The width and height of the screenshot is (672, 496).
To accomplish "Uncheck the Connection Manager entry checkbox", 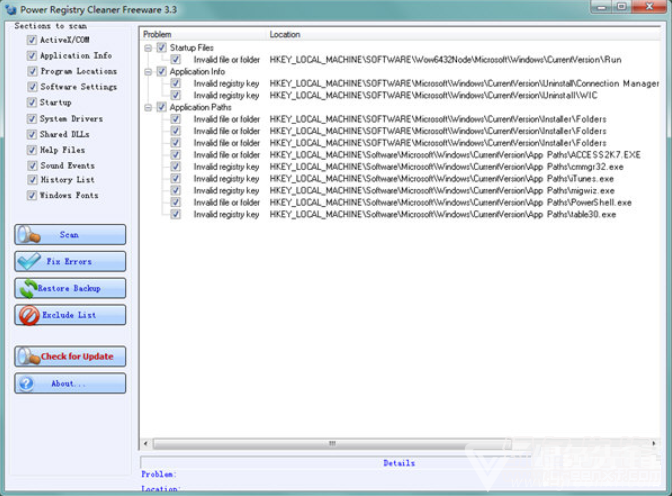I will click(176, 84).
